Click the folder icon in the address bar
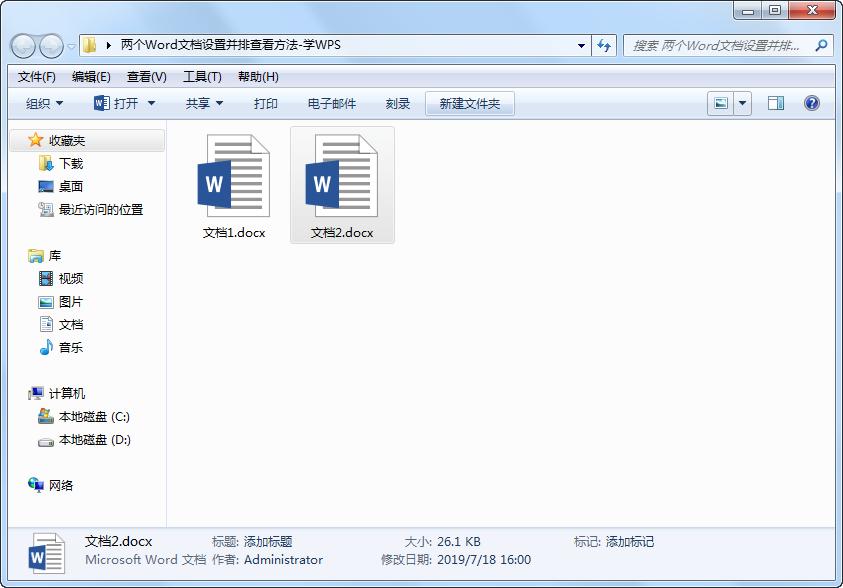Screen dimensions: 843x588 coord(90,45)
